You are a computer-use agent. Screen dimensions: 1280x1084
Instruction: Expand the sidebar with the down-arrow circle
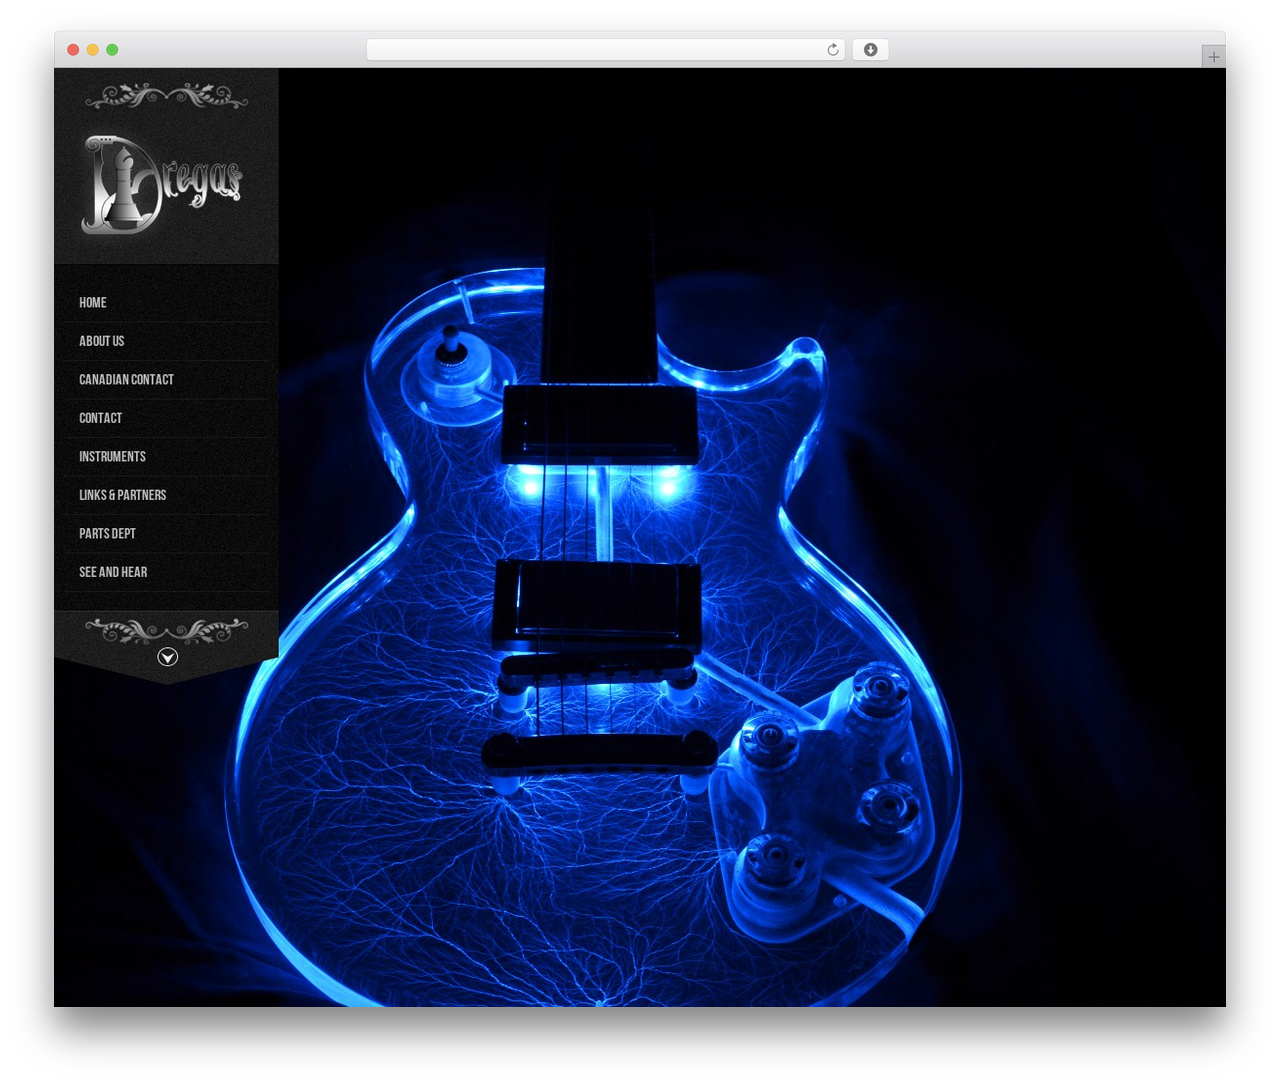point(168,657)
